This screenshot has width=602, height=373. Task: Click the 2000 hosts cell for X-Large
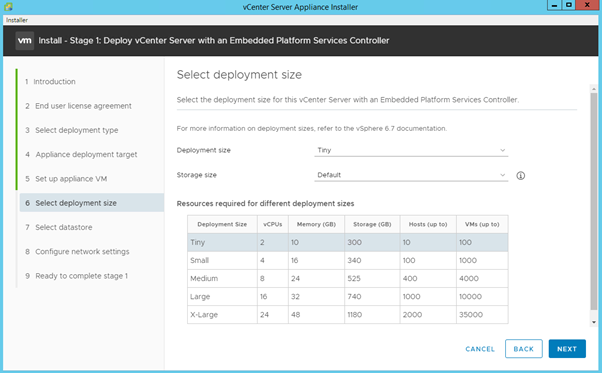[x=428, y=314]
